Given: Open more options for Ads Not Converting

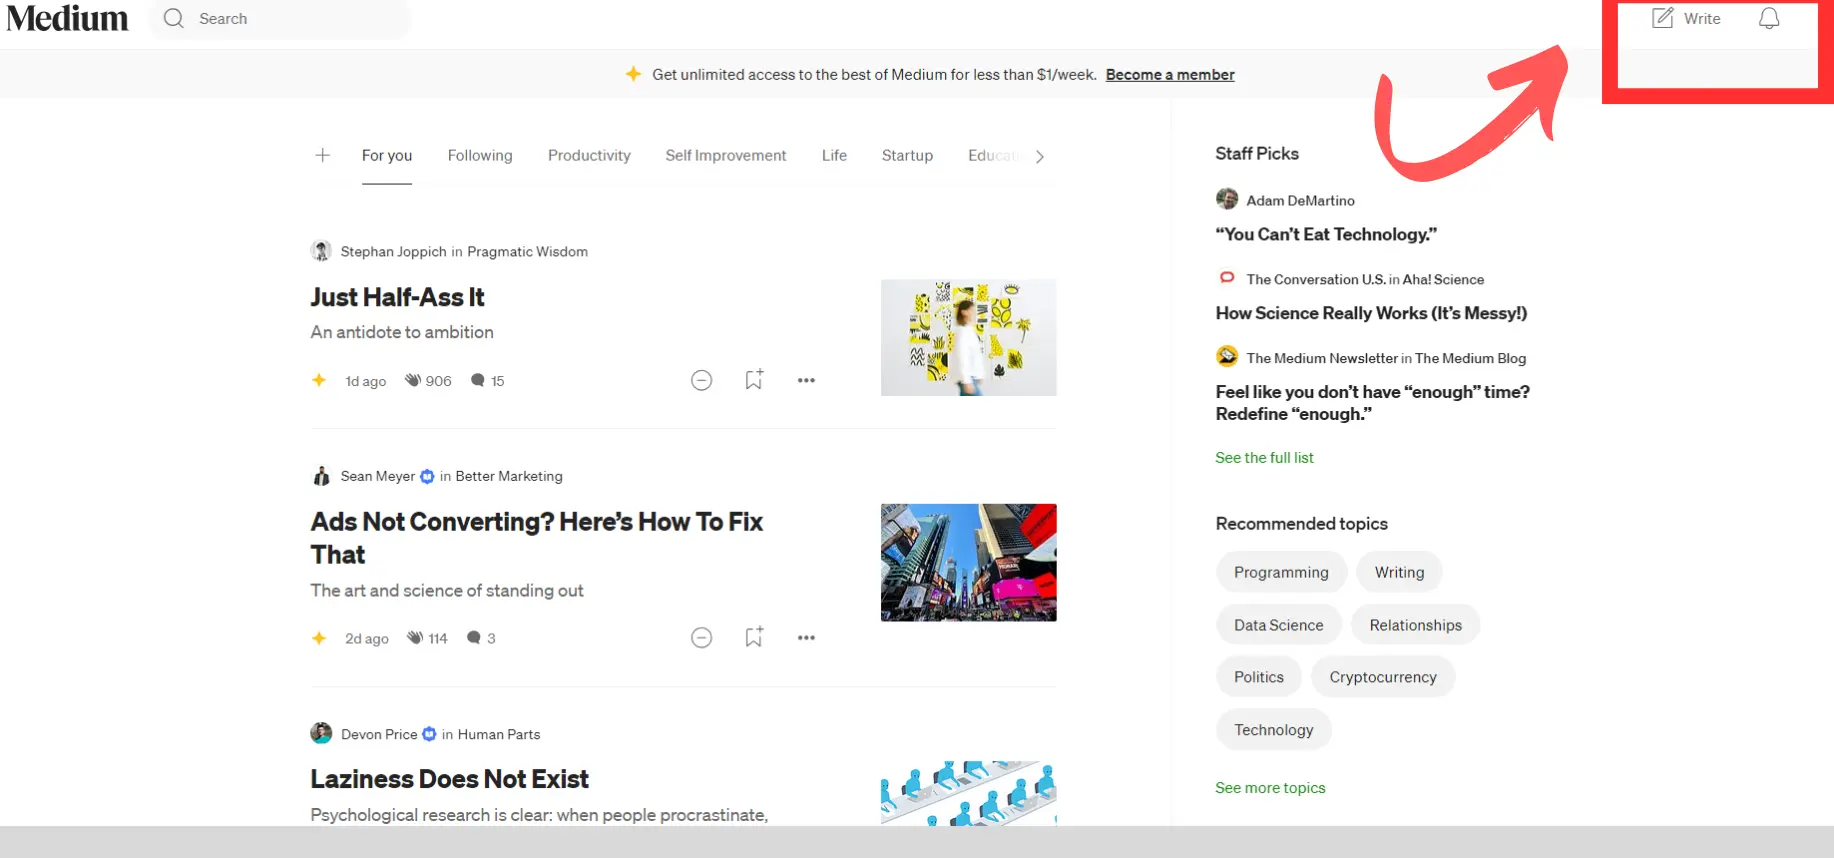Looking at the screenshot, I should 806,637.
